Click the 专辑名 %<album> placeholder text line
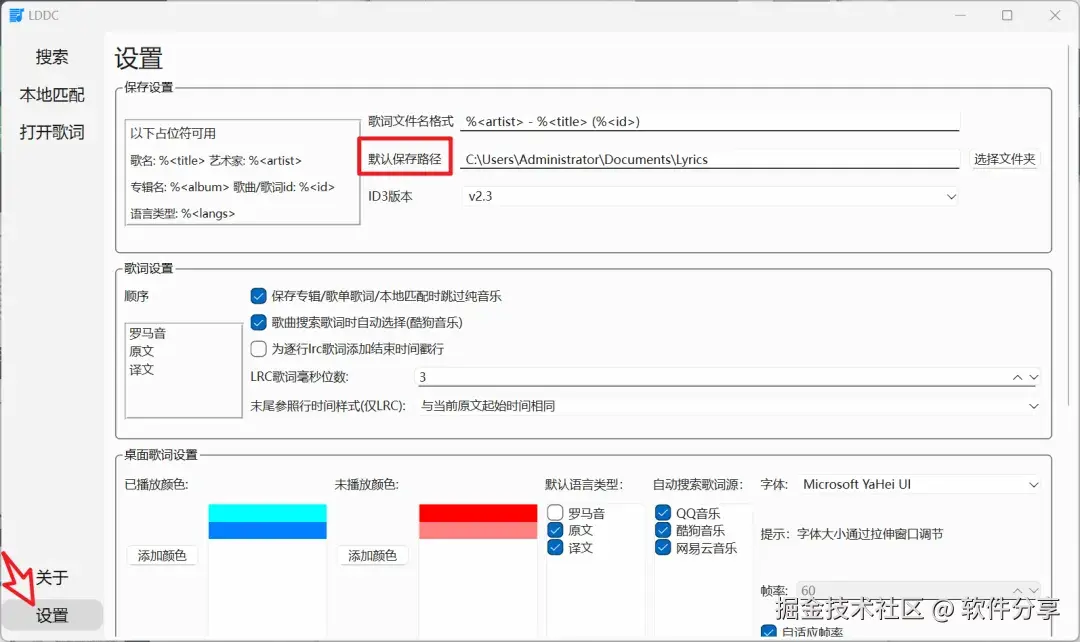The height and width of the screenshot is (642, 1080). 232,187
